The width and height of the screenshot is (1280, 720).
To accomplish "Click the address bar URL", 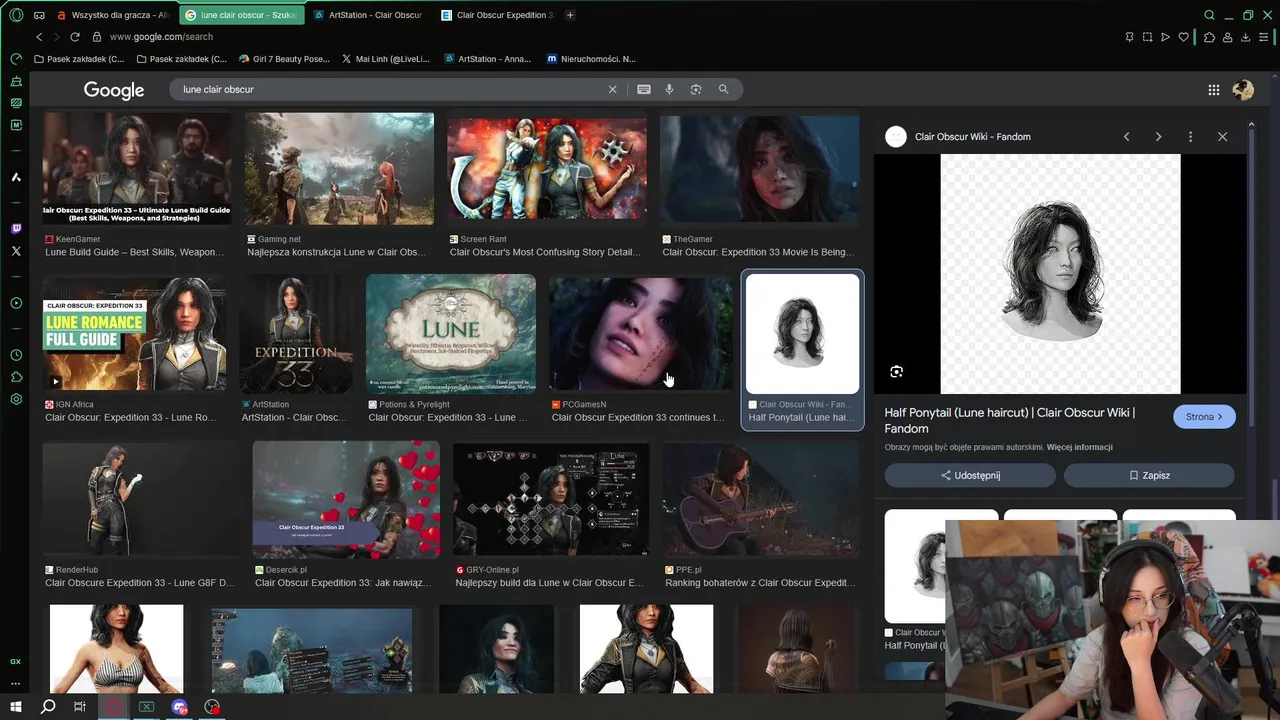I will (161, 37).
